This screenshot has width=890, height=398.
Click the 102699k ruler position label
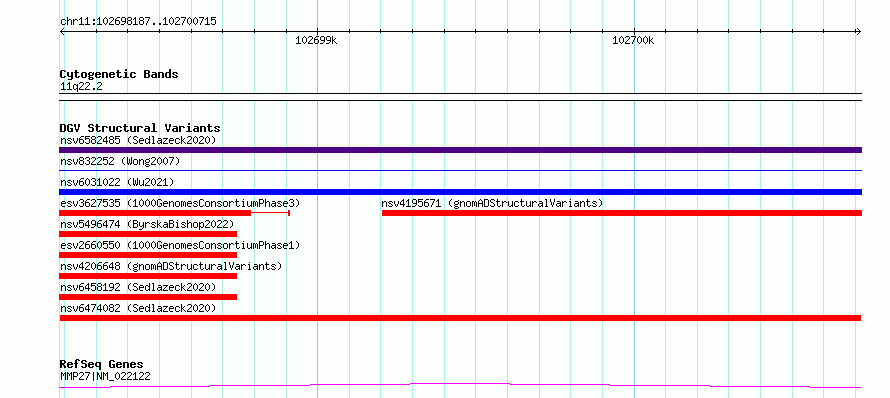coord(316,41)
